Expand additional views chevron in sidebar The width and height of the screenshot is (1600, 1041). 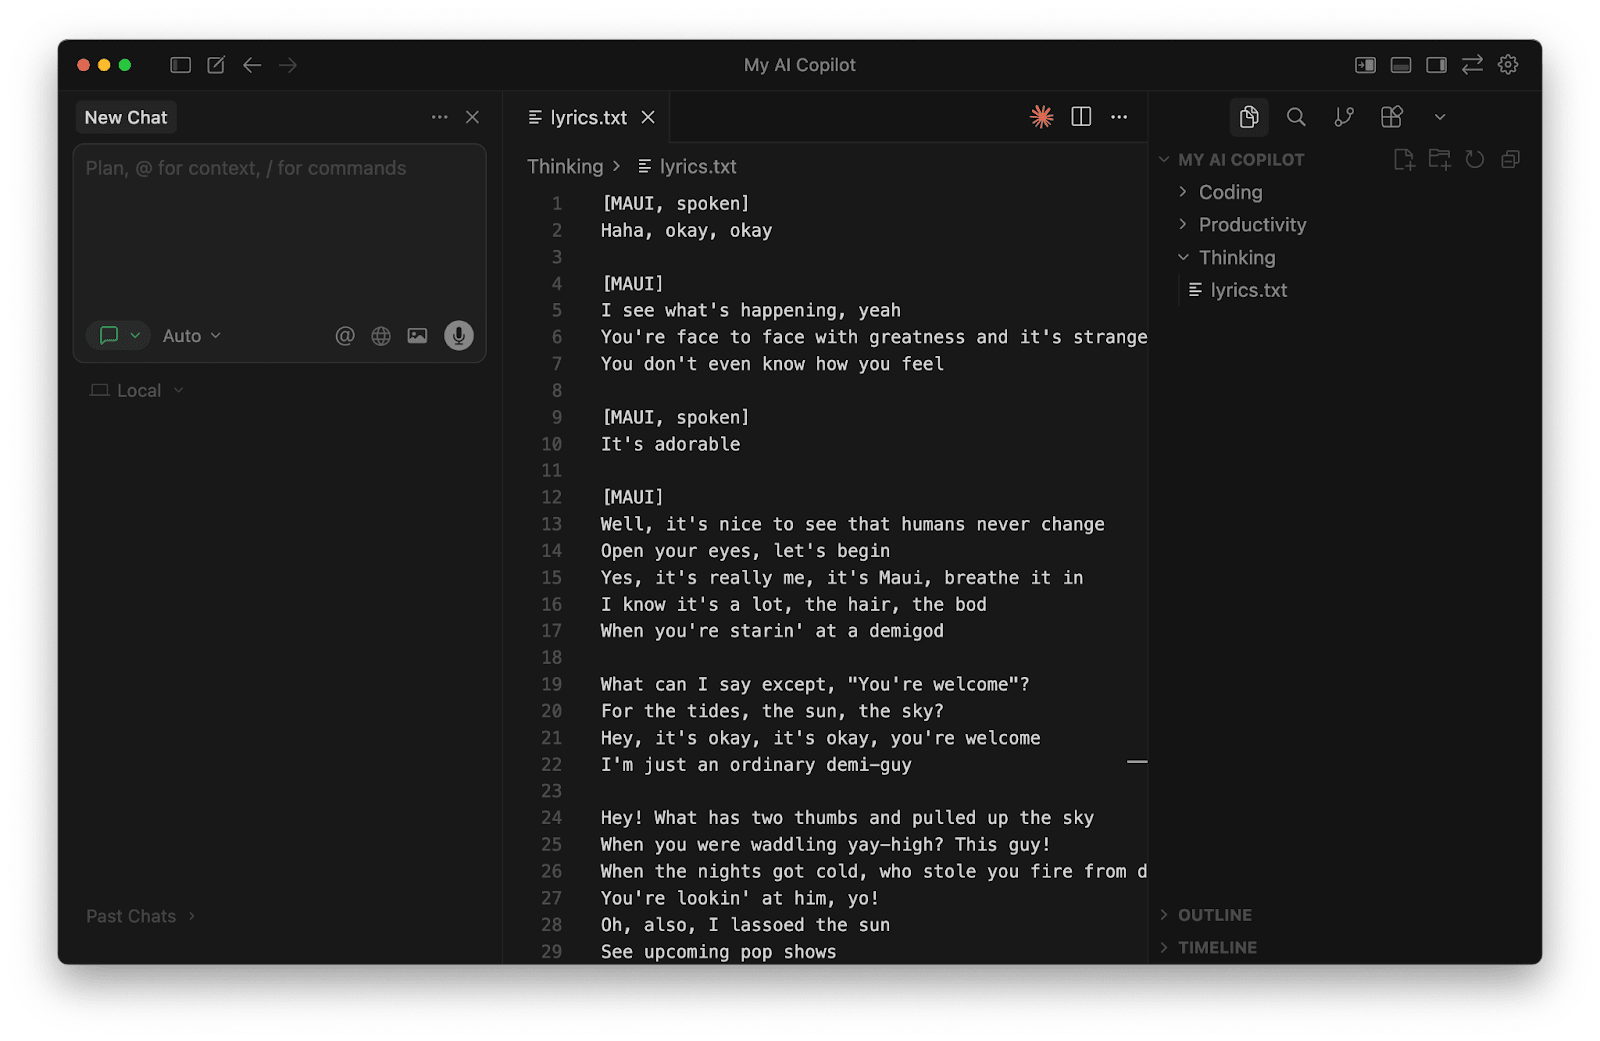click(x=1440, y=117)
